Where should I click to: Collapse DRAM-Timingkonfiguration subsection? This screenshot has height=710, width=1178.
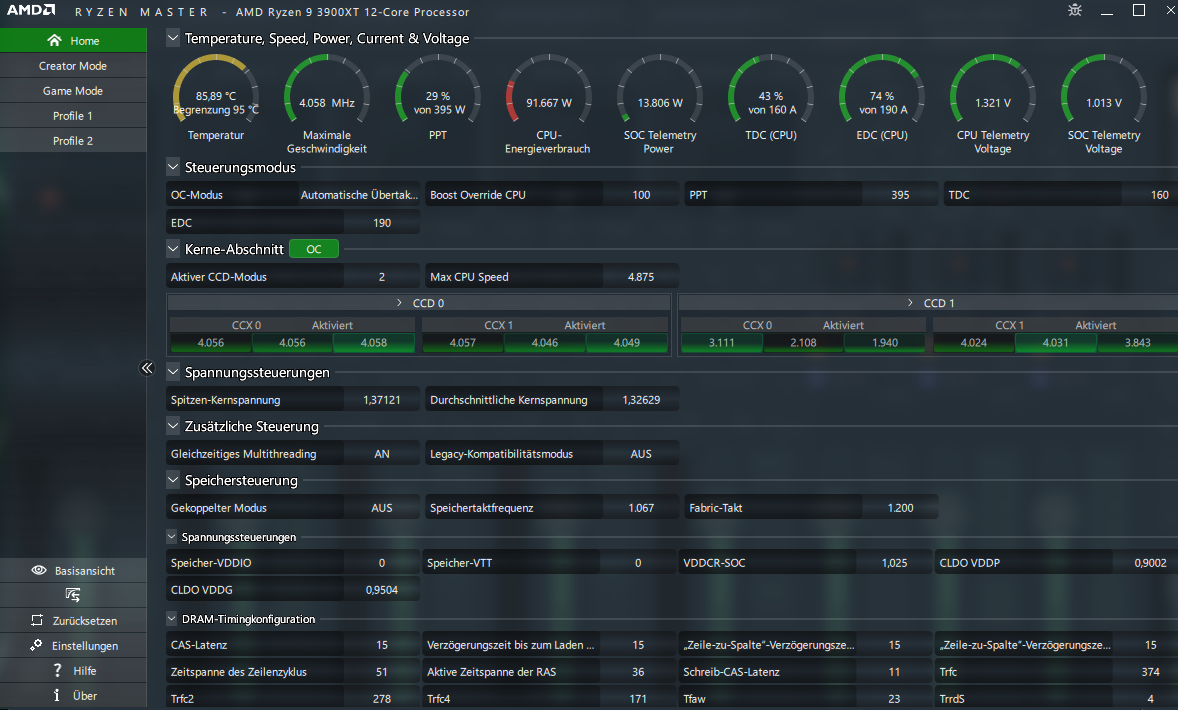click(x=171, y=618)
